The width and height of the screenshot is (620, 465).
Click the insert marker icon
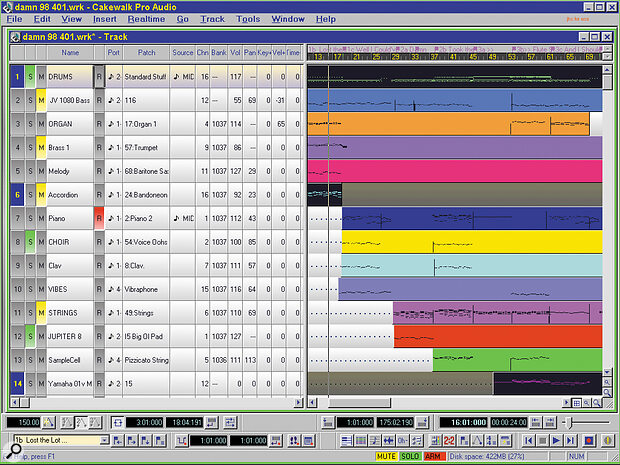pyautogui.click(x=146, y=440)
